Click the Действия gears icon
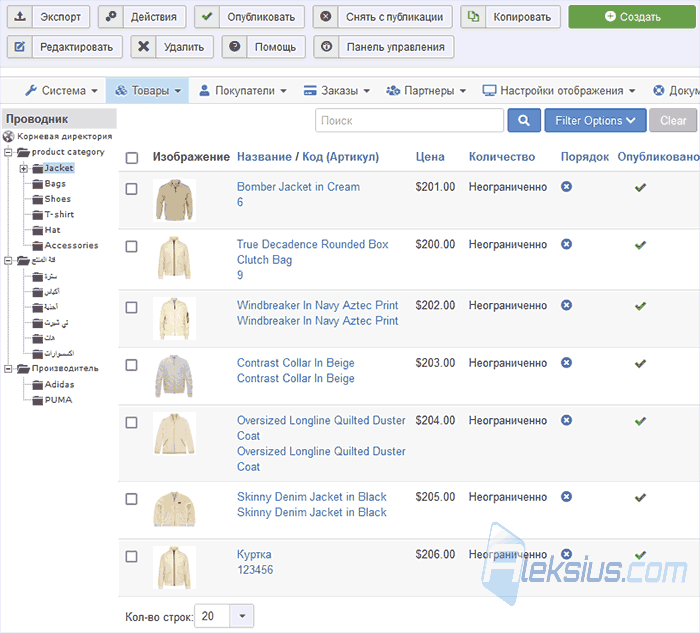The width and height of the screenshot is (700, 633). tap(111, 17)
